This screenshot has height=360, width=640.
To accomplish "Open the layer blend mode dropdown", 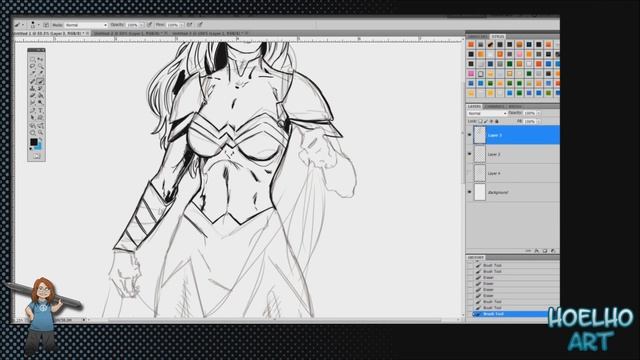I will (x=487, y=113).
